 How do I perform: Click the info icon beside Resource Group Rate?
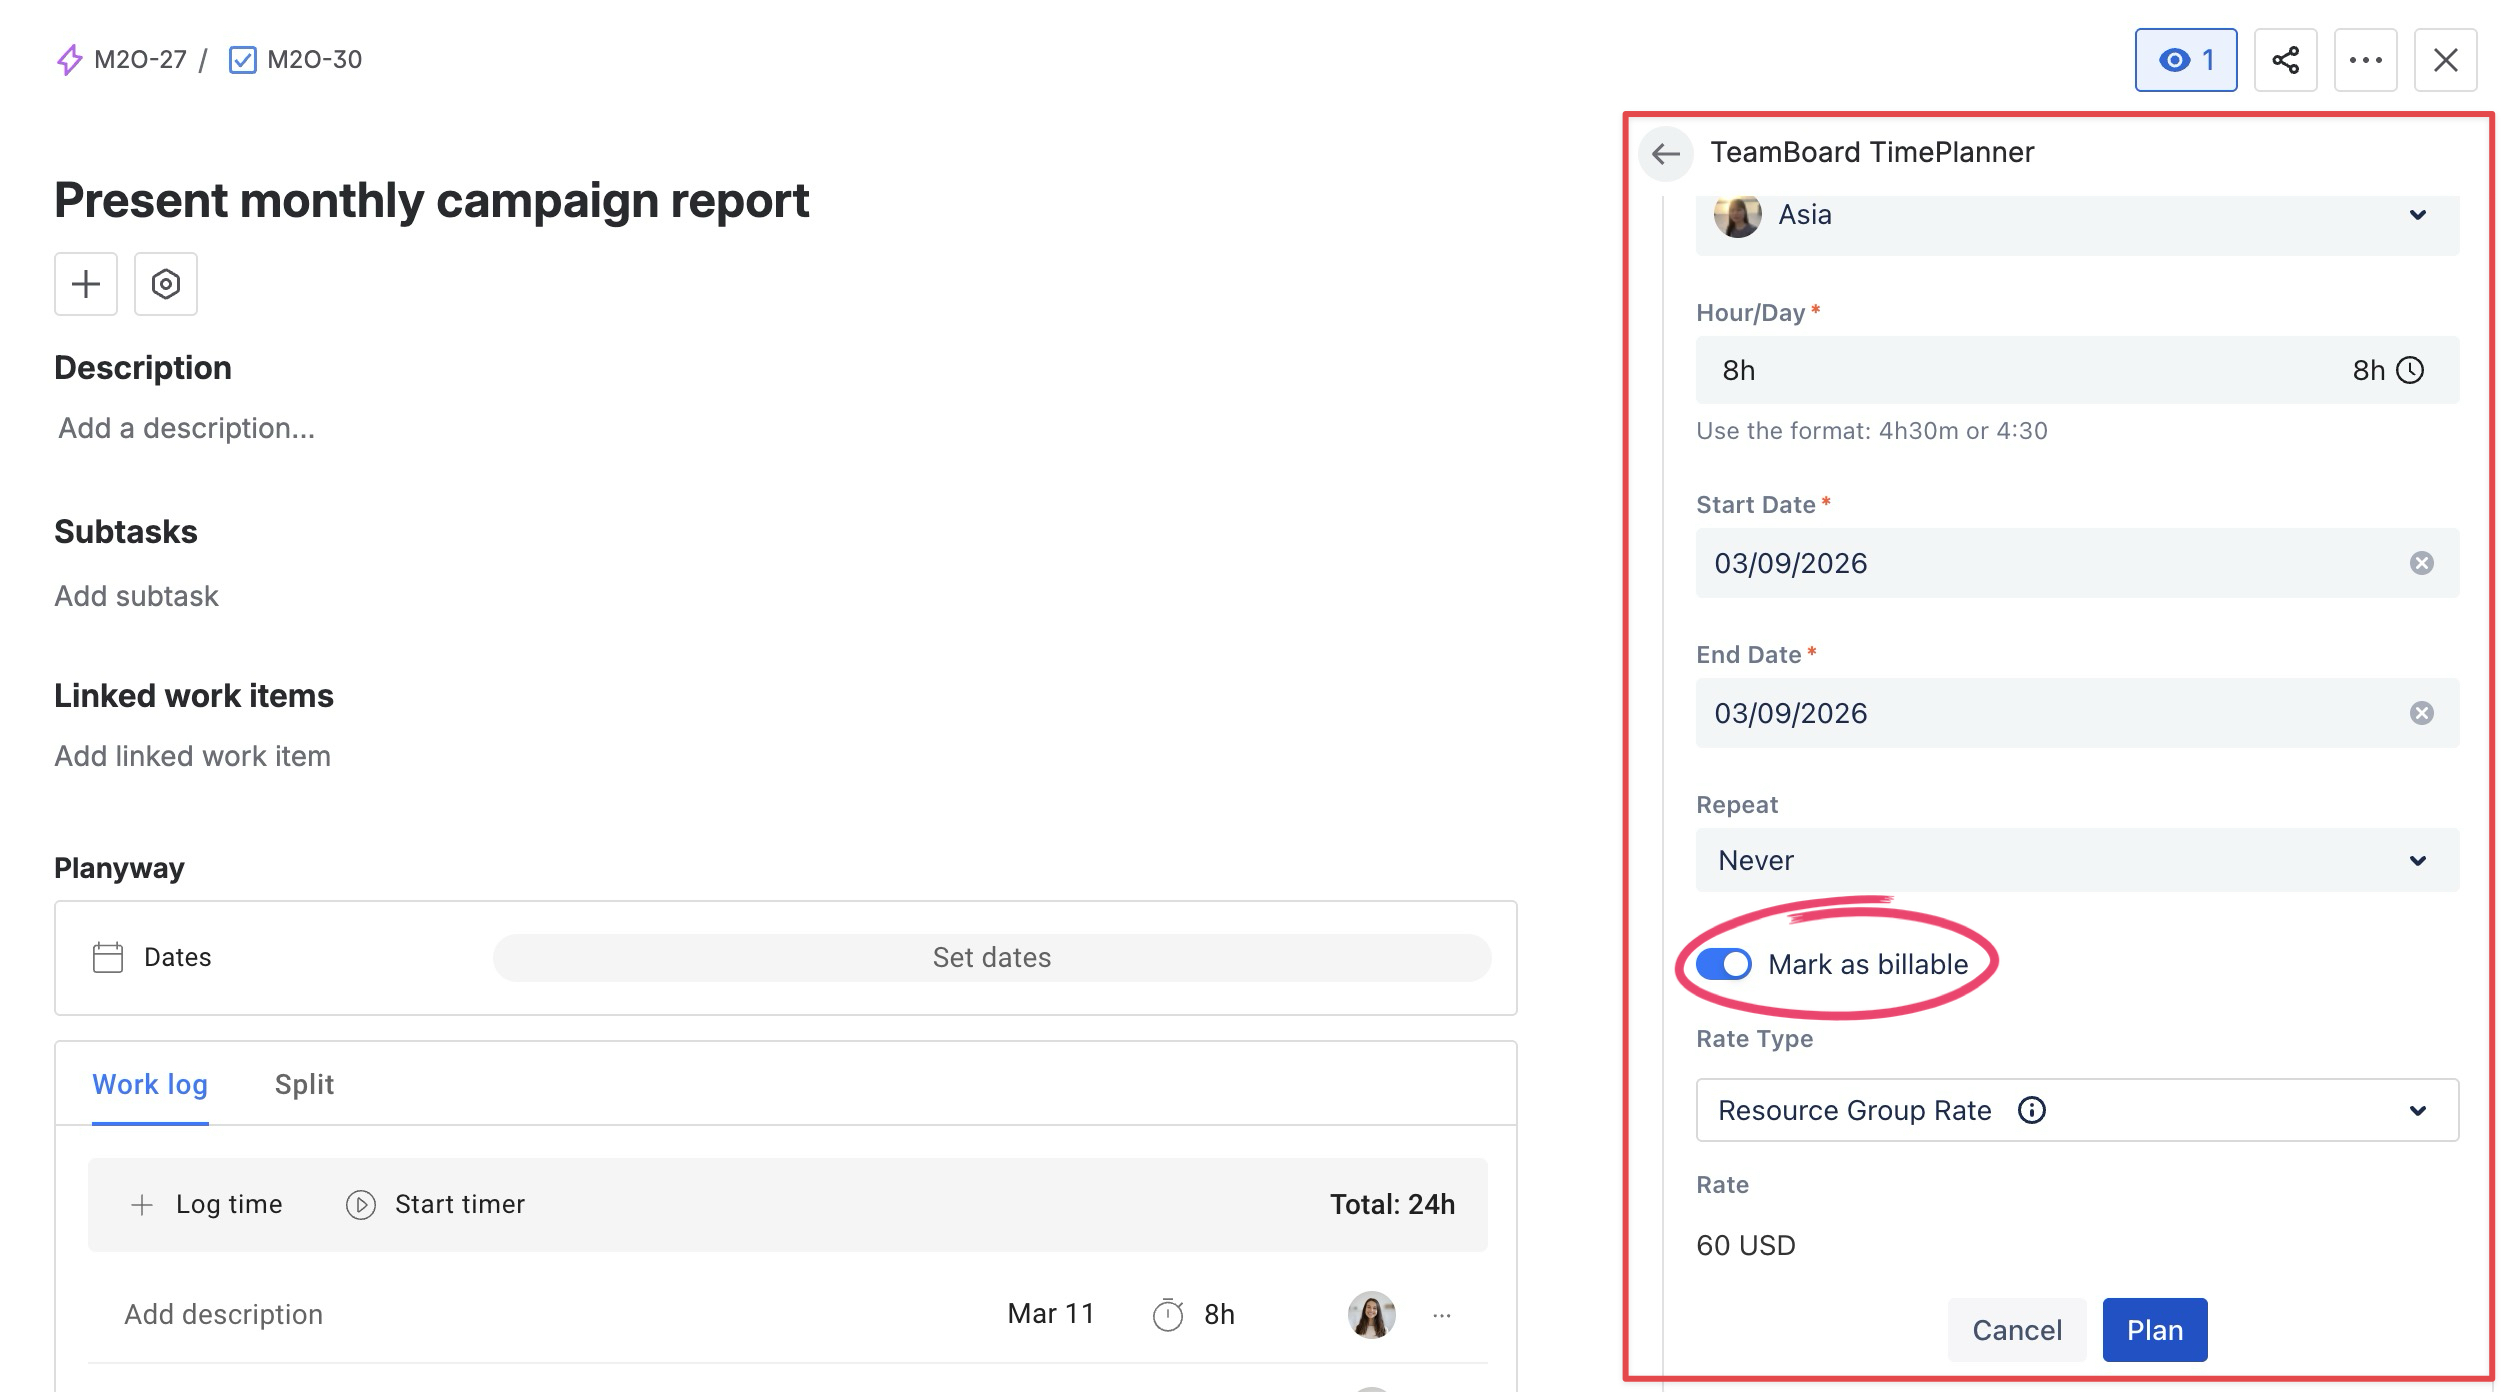click(2031, 1110)
